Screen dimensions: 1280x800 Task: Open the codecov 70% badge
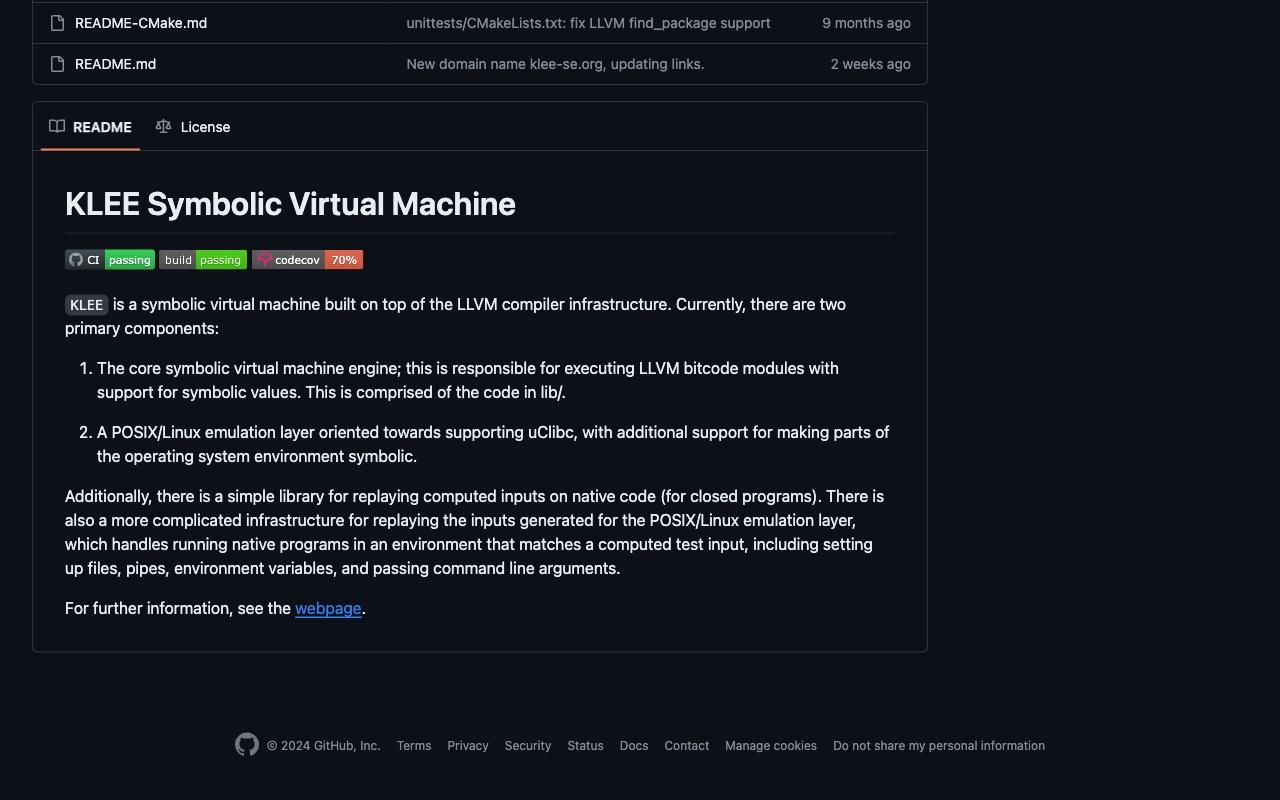(307, 260)
